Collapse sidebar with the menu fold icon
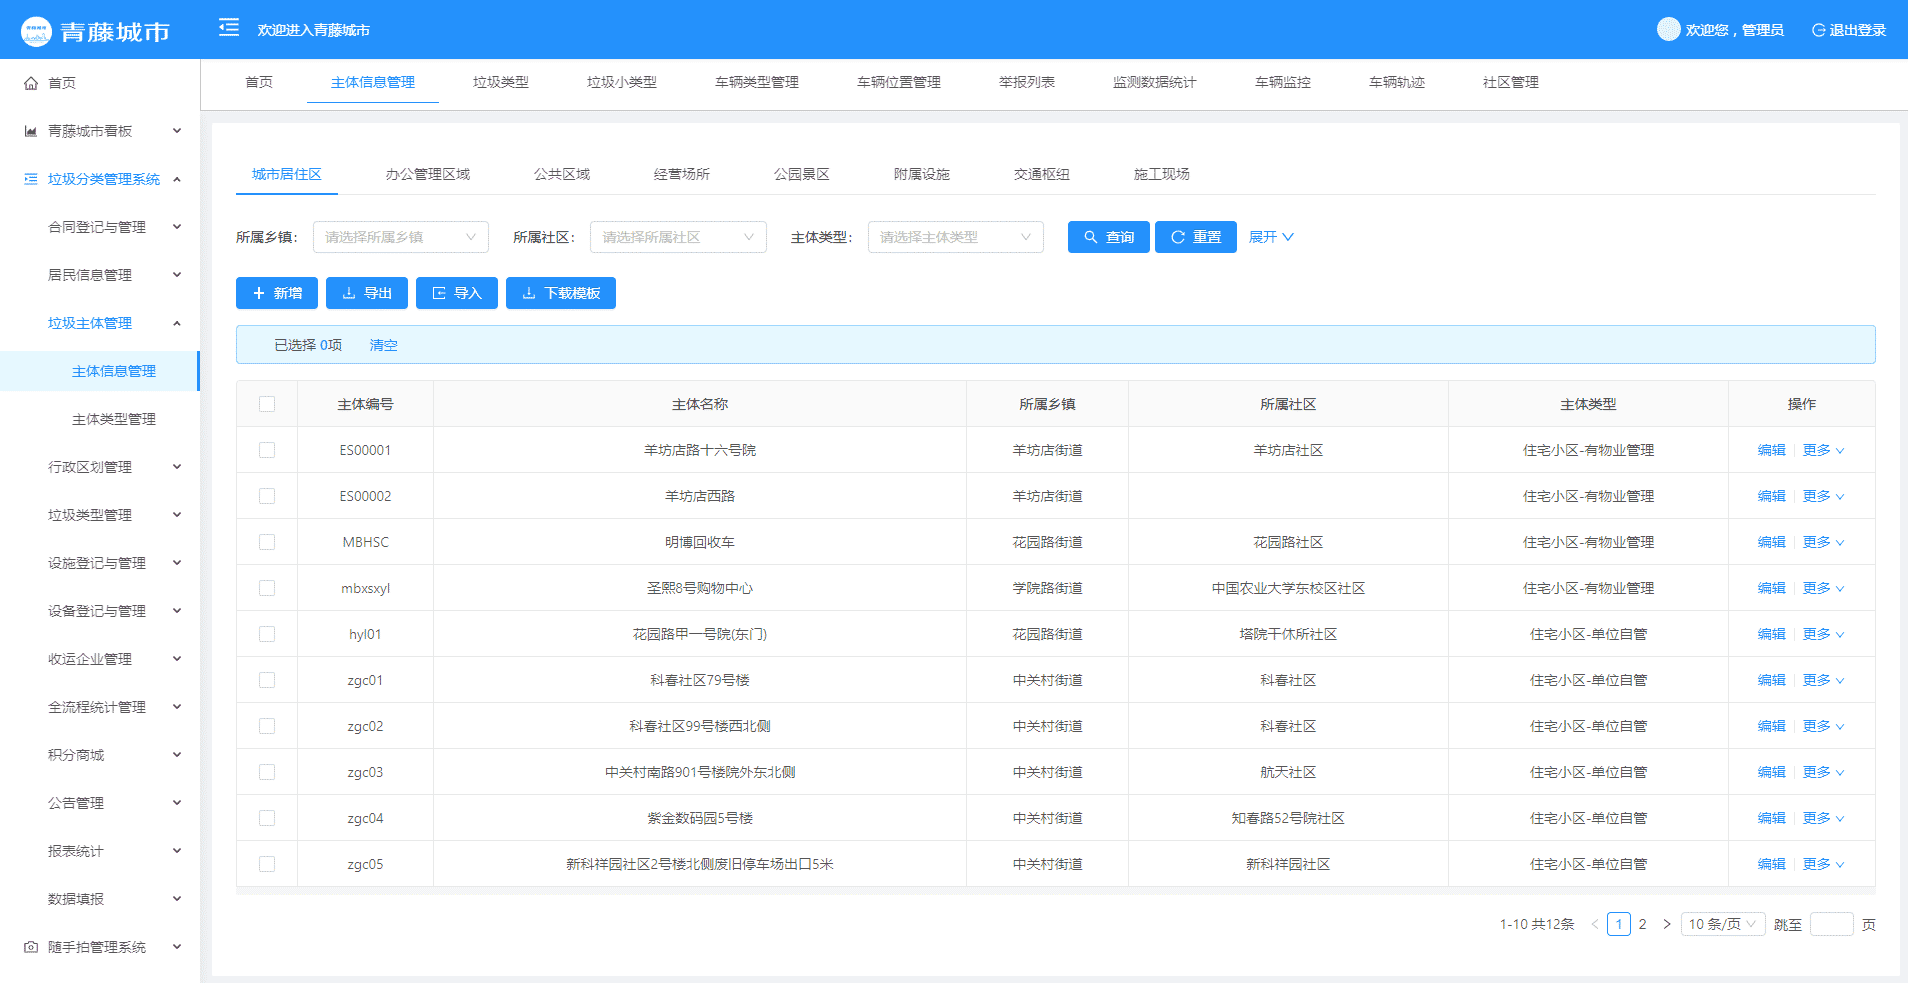The width and height of the screenshot is (1908, 983). [x=229, y=28]
